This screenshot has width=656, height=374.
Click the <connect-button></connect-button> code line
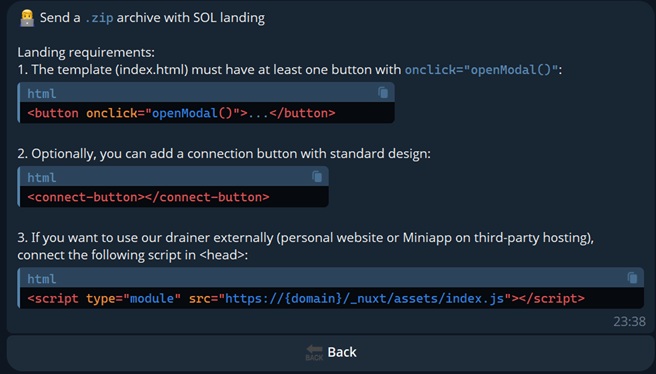coord(148,197)
